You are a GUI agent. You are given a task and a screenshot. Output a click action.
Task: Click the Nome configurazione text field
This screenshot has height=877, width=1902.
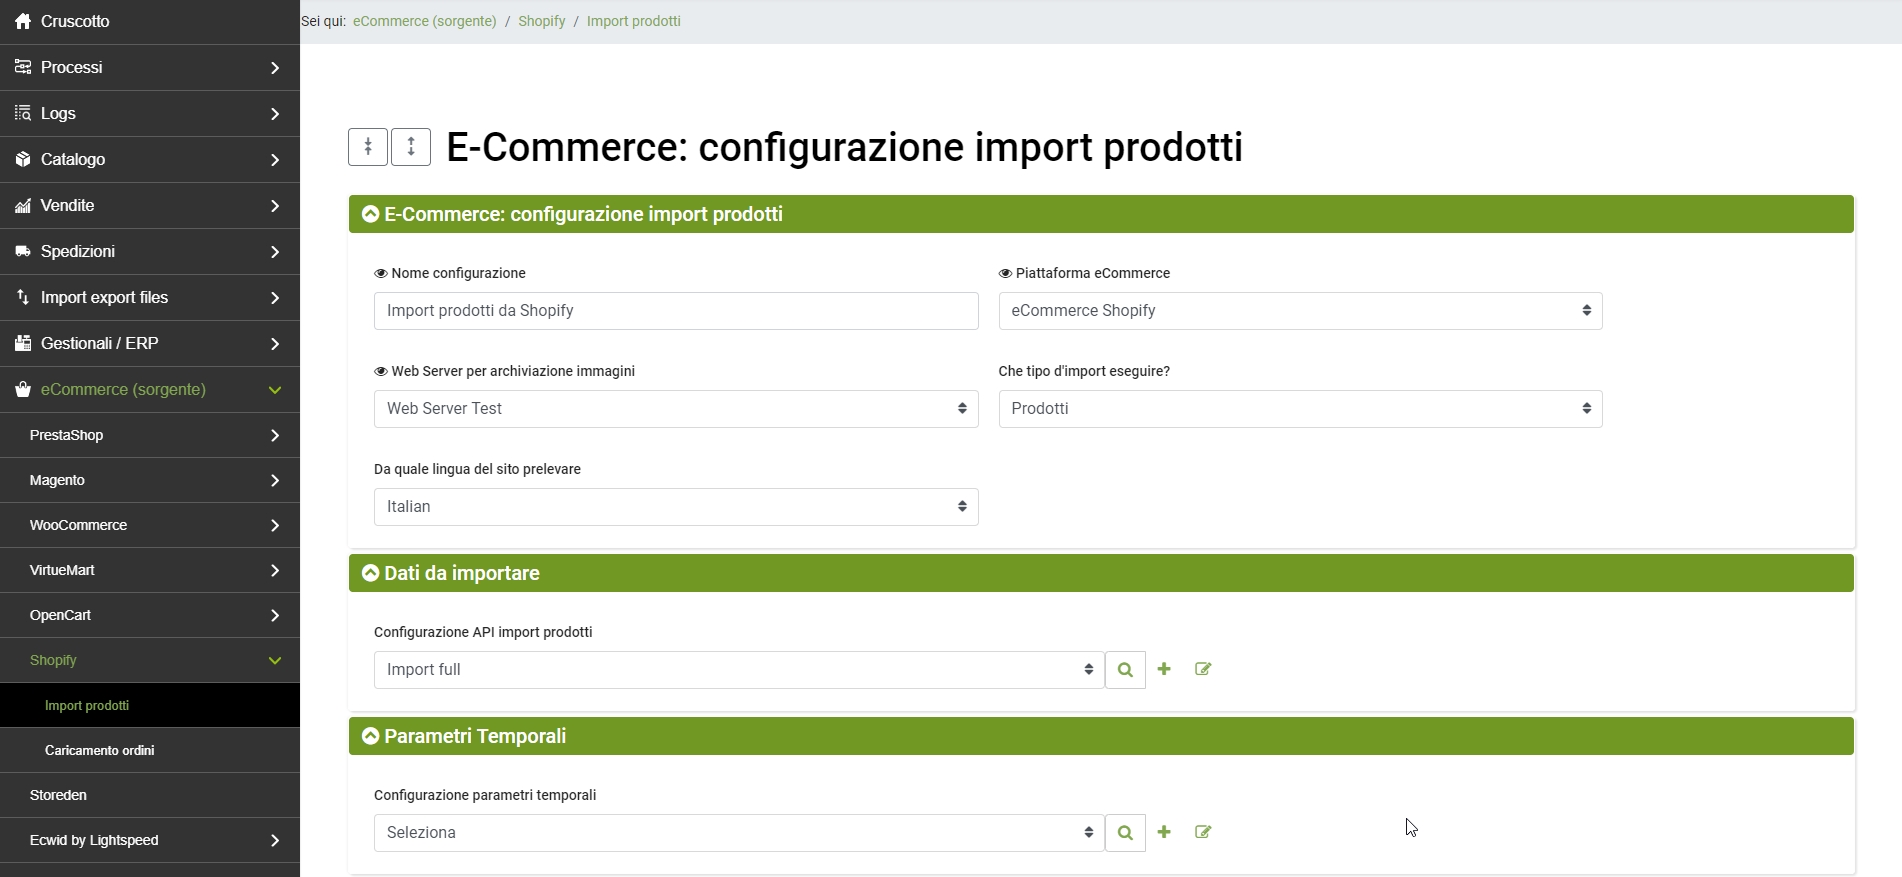(675, 311)
